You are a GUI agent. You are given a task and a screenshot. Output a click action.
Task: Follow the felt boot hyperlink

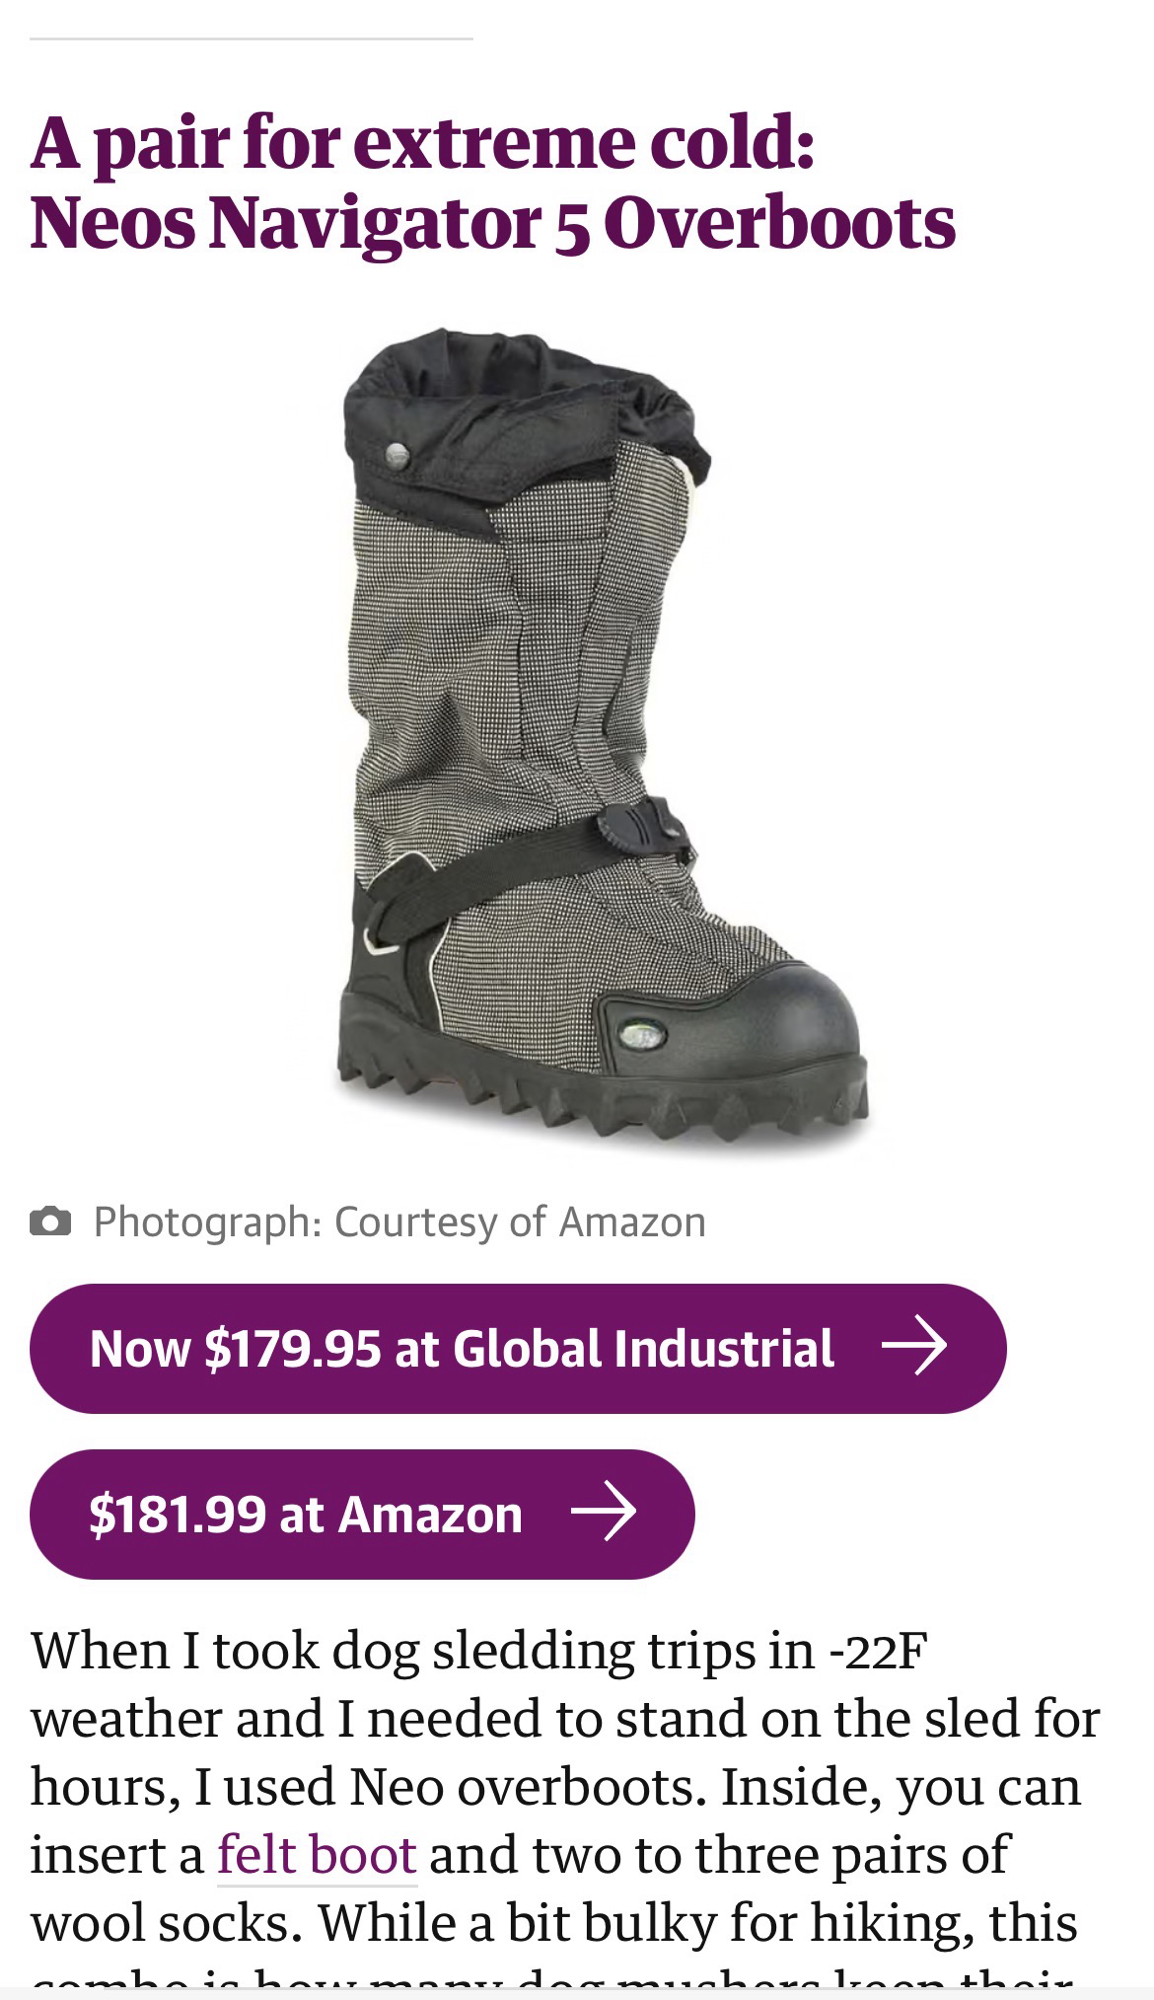pyautogui.click(x=316, y=1855)
